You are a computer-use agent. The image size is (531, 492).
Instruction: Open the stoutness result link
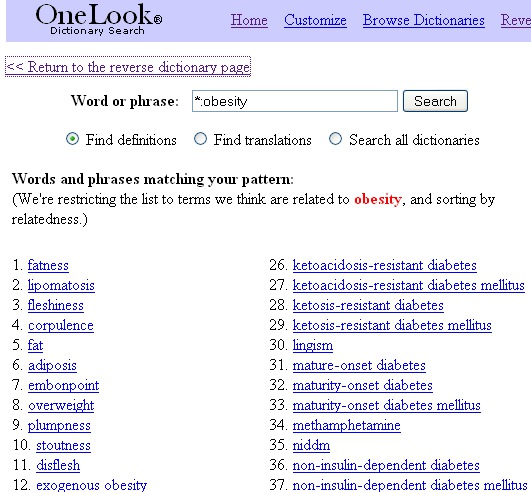click(63, 445)
